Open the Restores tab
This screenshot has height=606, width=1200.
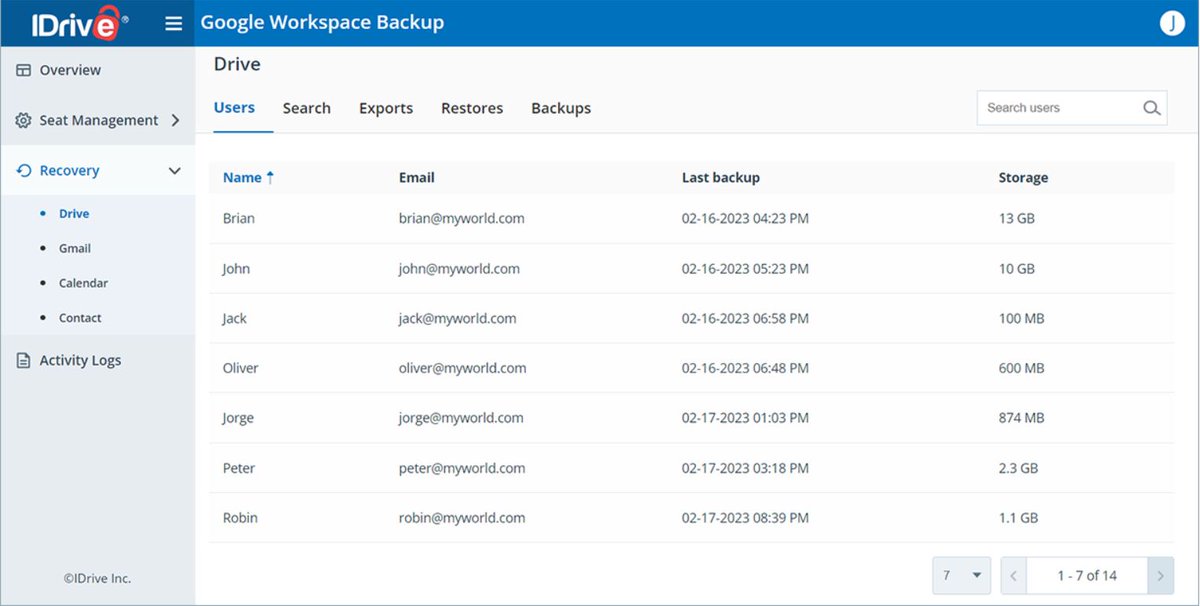[472, 108]
